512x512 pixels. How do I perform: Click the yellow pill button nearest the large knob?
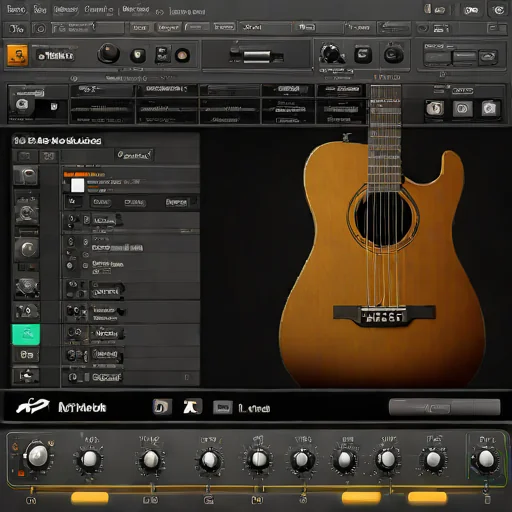89,498
